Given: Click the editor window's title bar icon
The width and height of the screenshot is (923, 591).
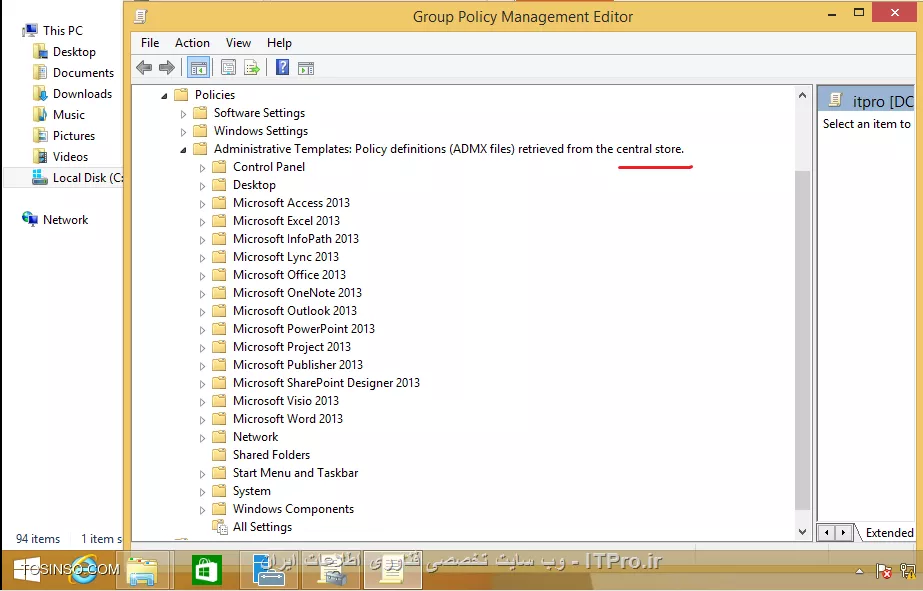Looking at the screenshot, I should [140, 16].
